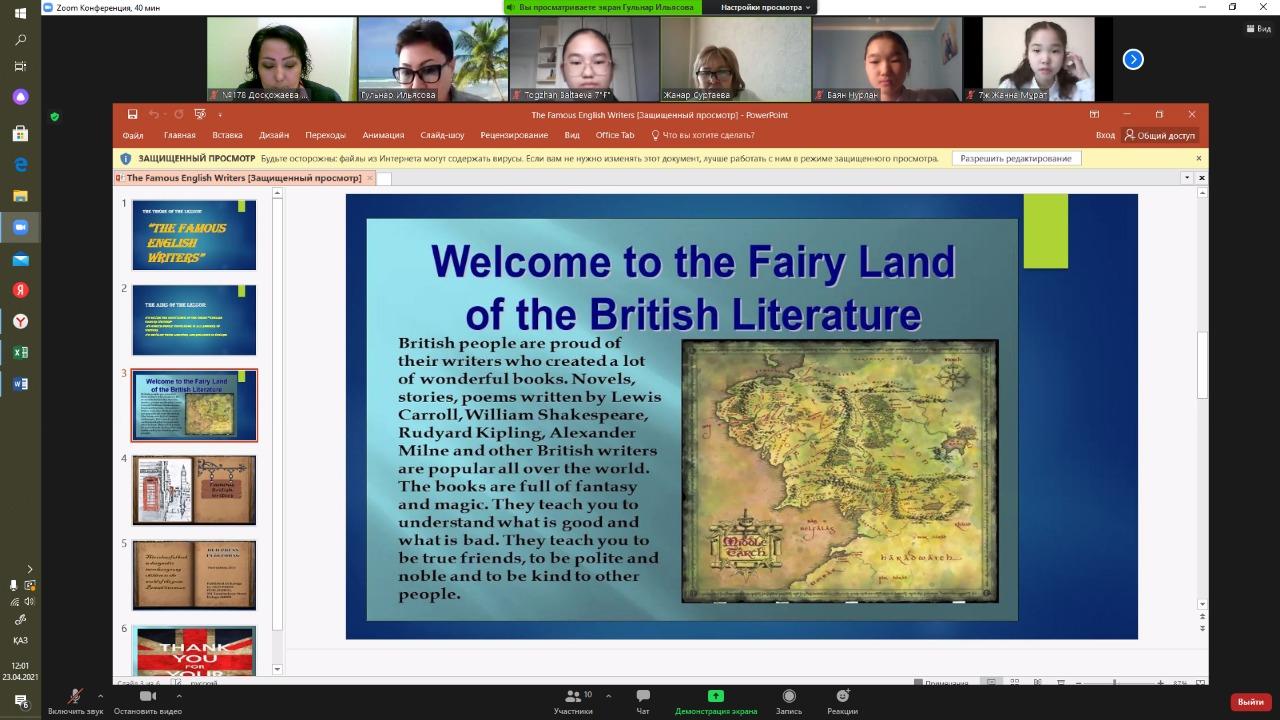Screen dimensions: 1280x720
Task: Open the Анимация ribbon tab
Action: (383, 135)
